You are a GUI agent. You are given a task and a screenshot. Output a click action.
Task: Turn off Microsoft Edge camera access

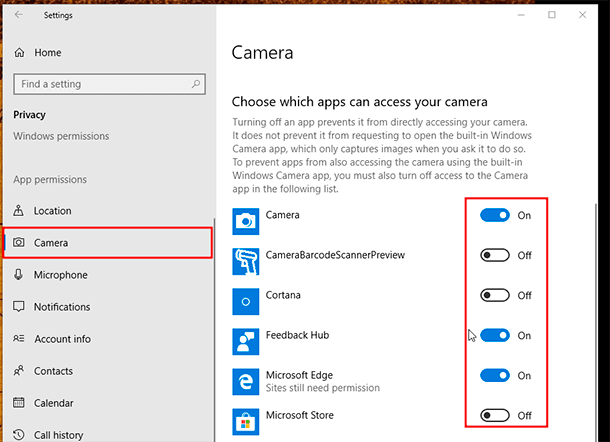pyautogui.click(x=495, y=376)
